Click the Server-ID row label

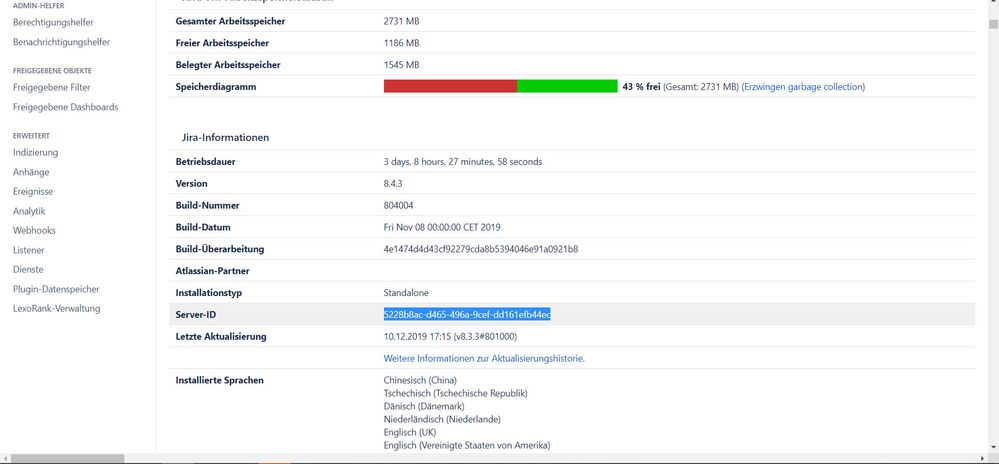(197, 315)
